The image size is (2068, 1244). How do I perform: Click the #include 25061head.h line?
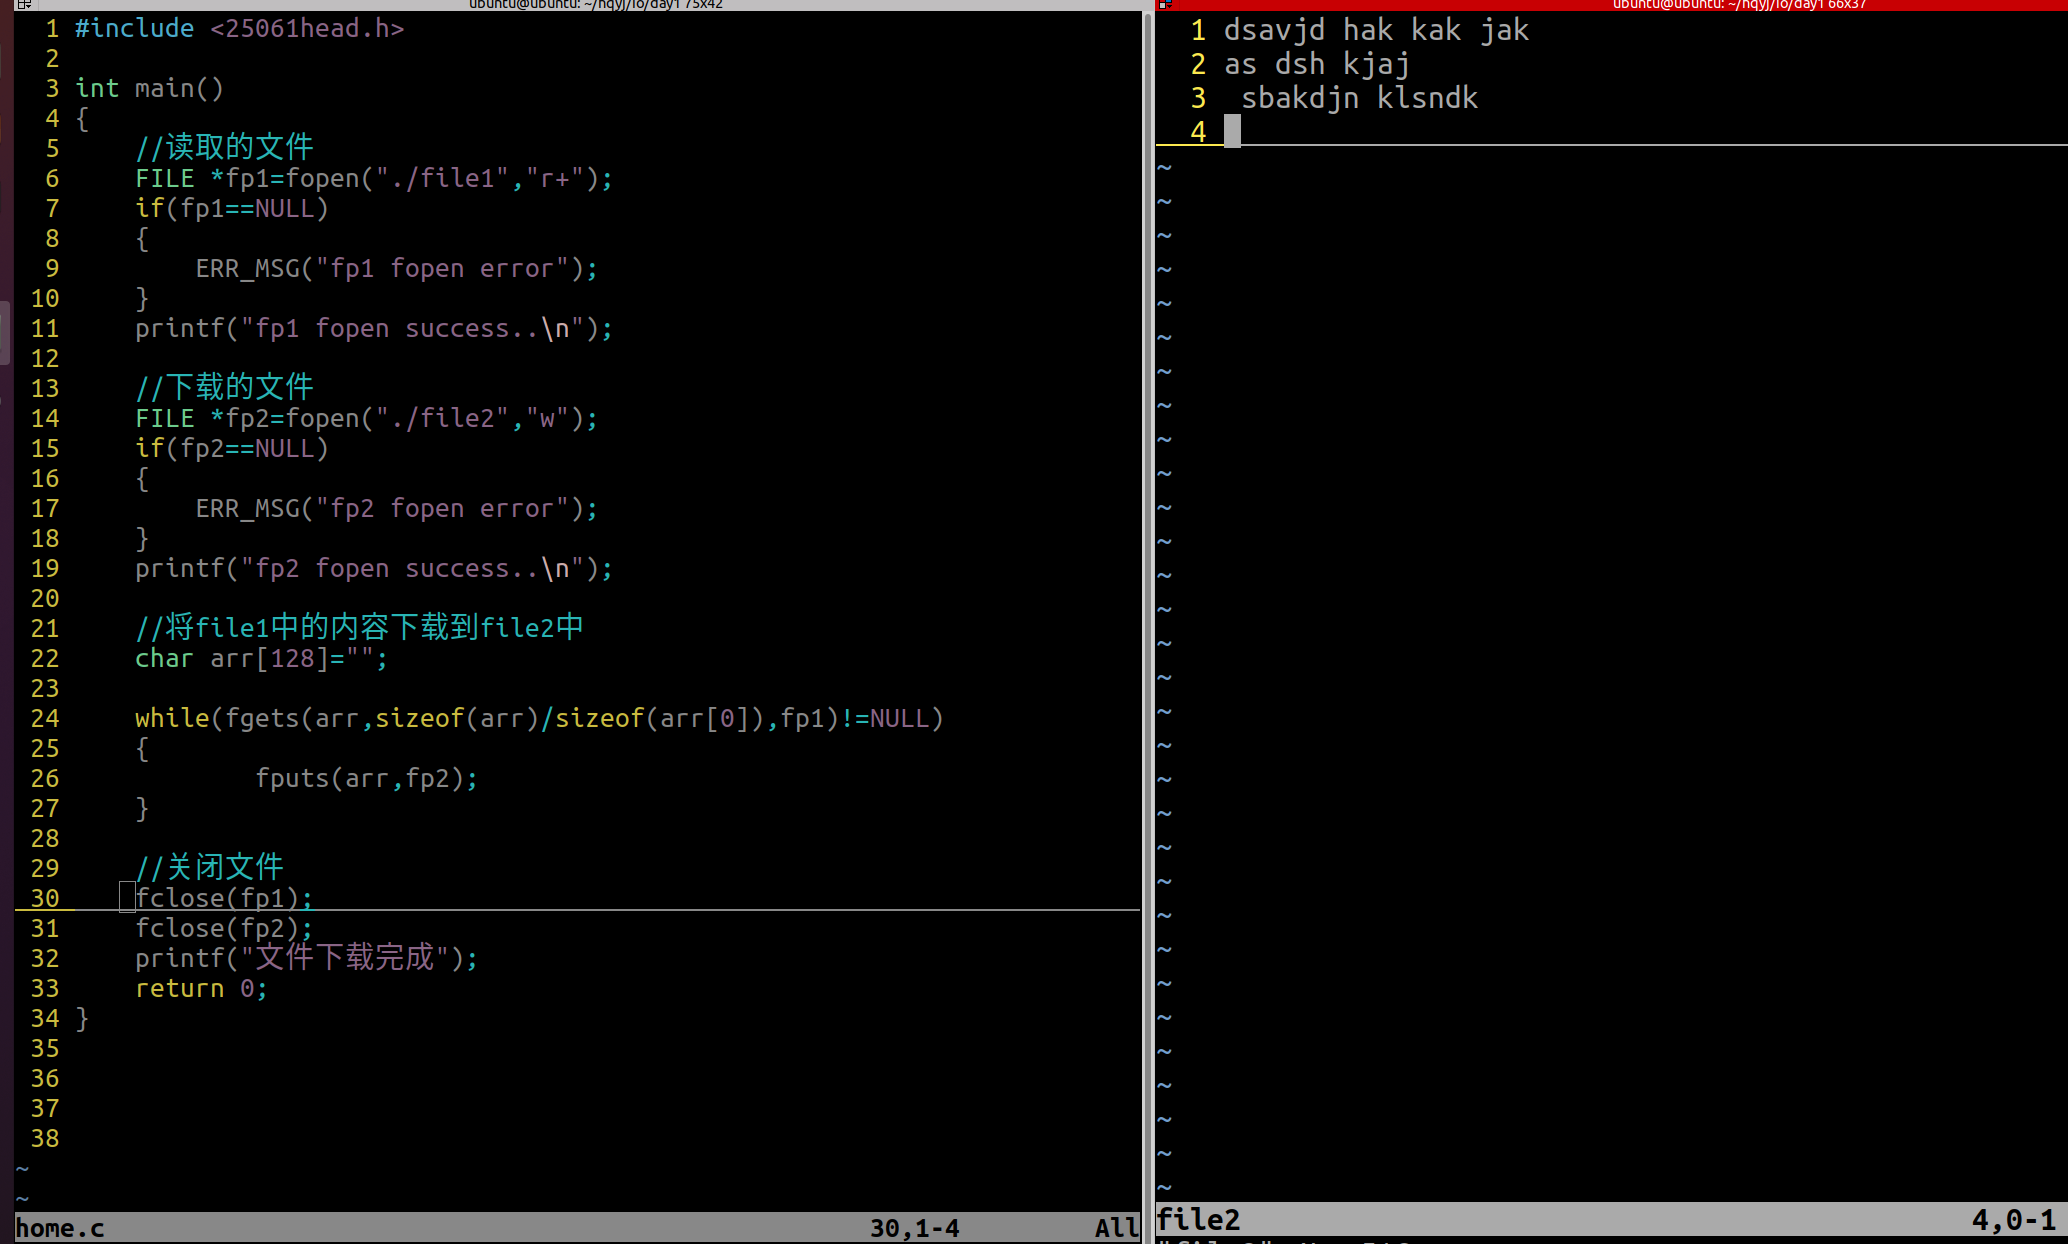pos(239,29)
